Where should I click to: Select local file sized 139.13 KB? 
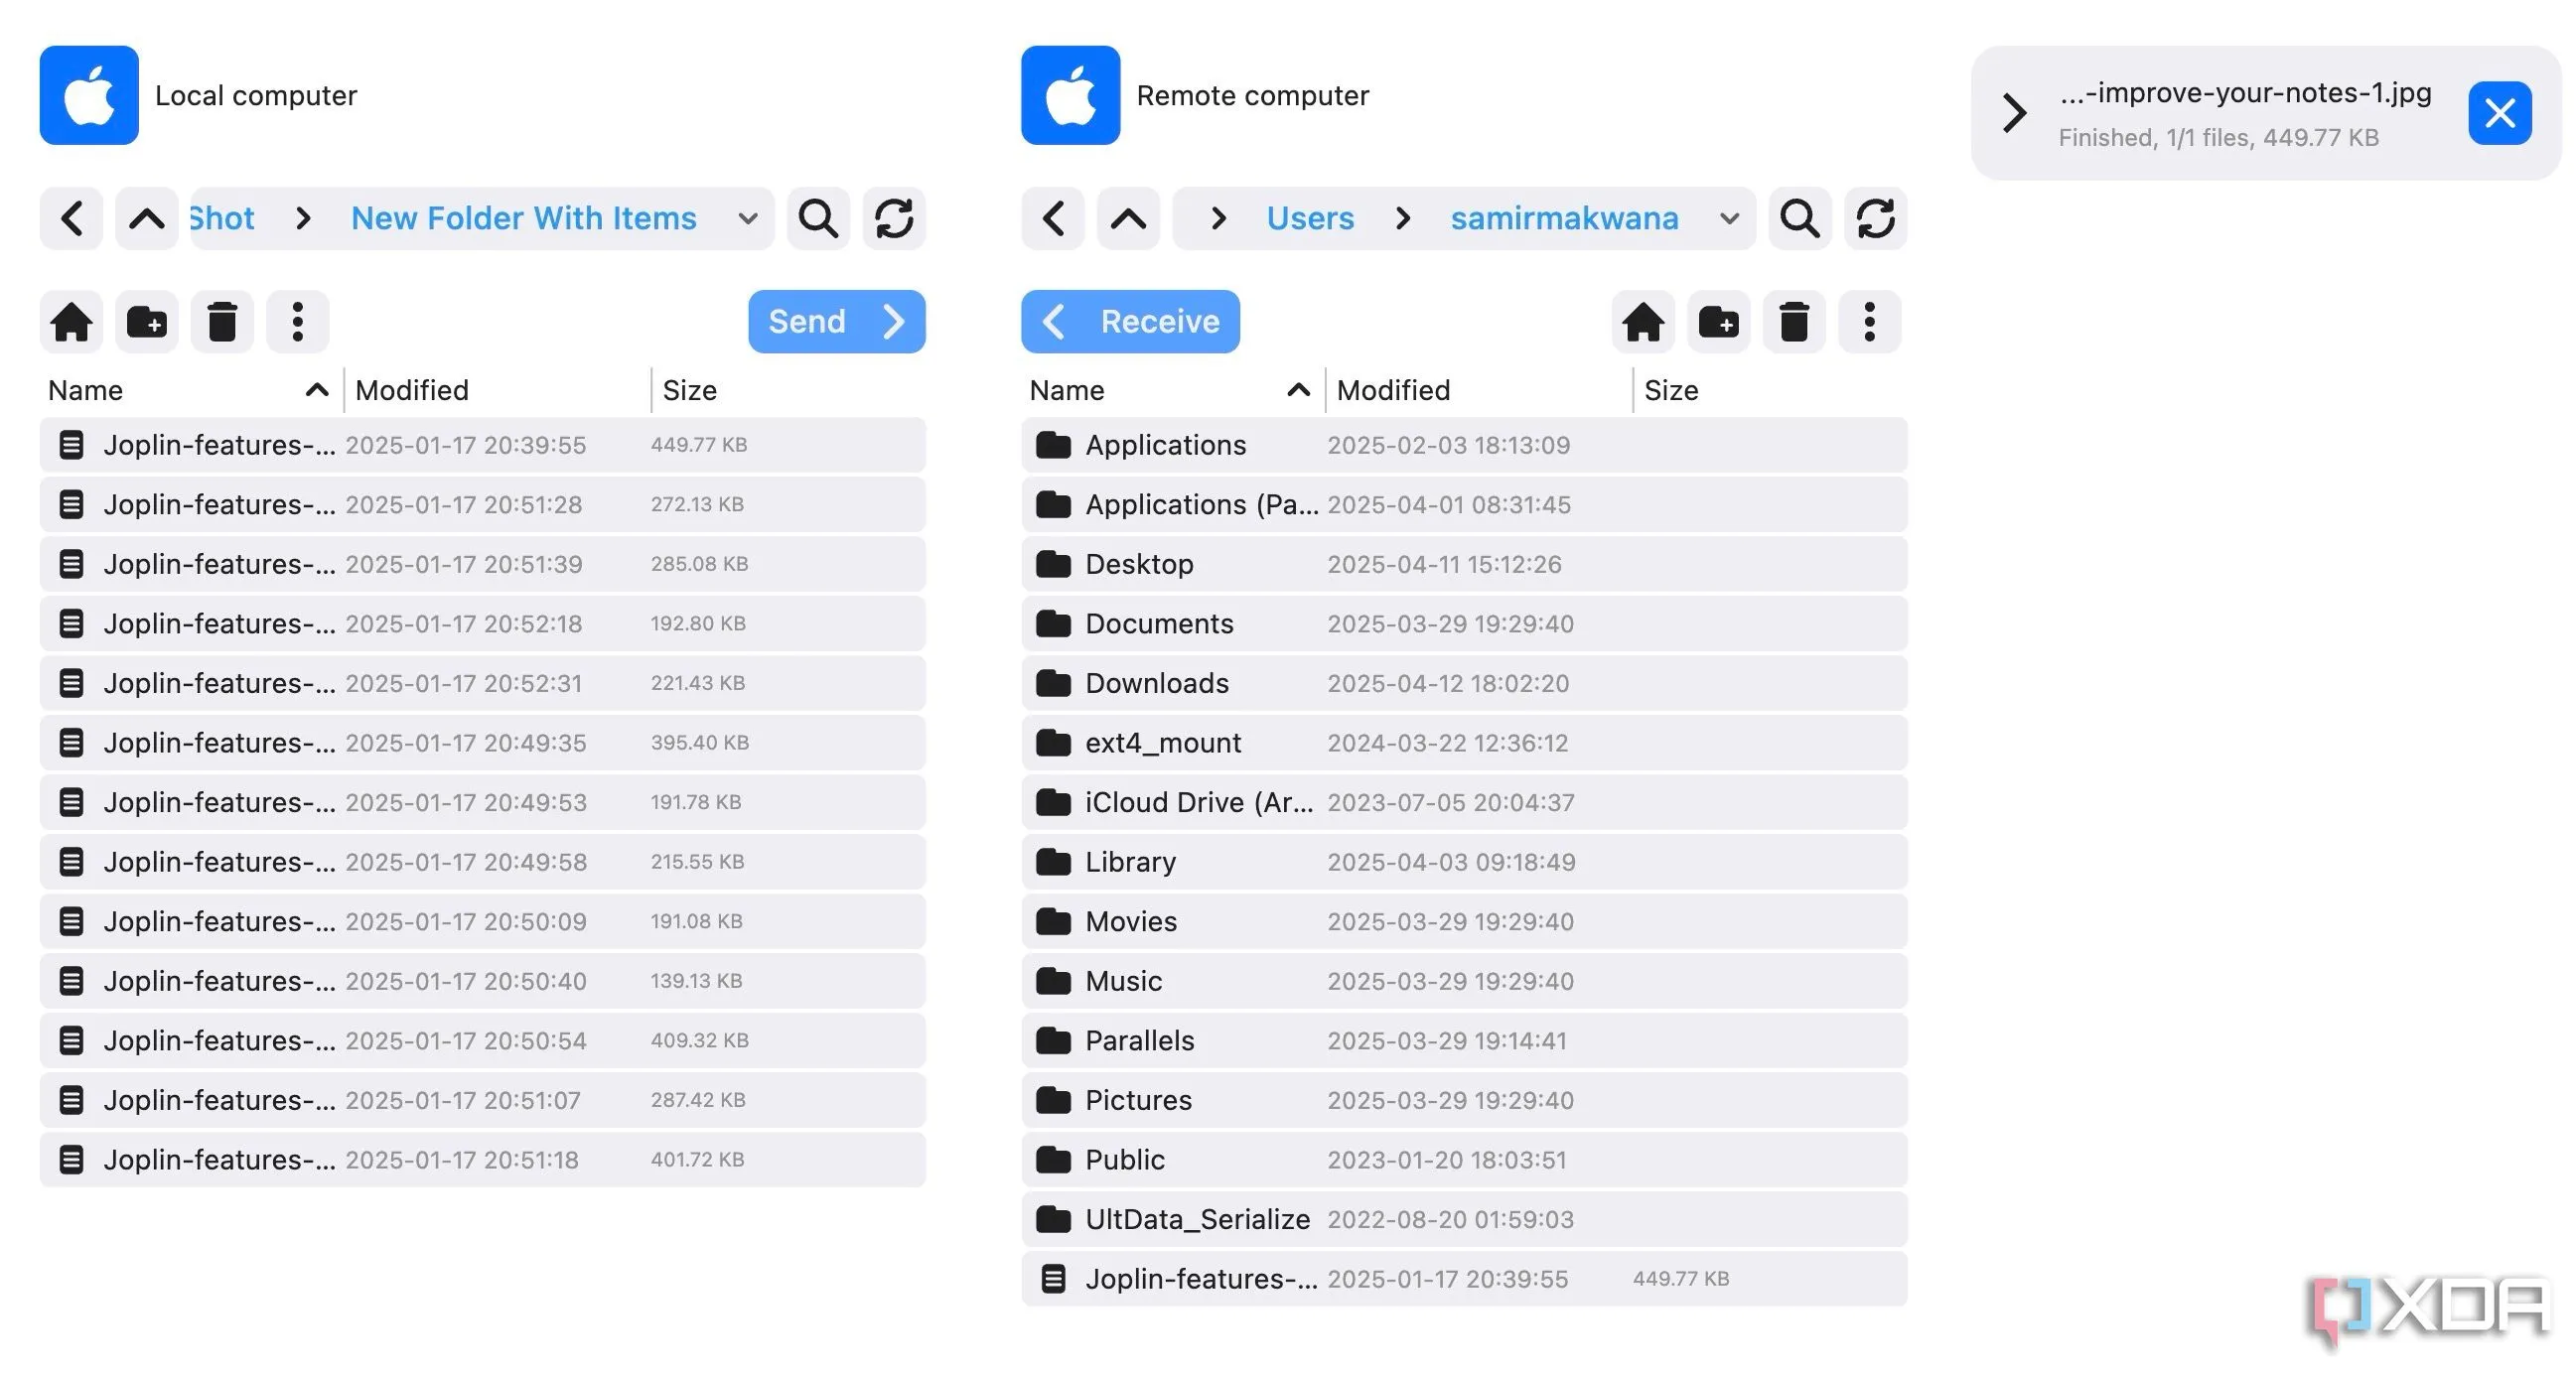(483, 981)
